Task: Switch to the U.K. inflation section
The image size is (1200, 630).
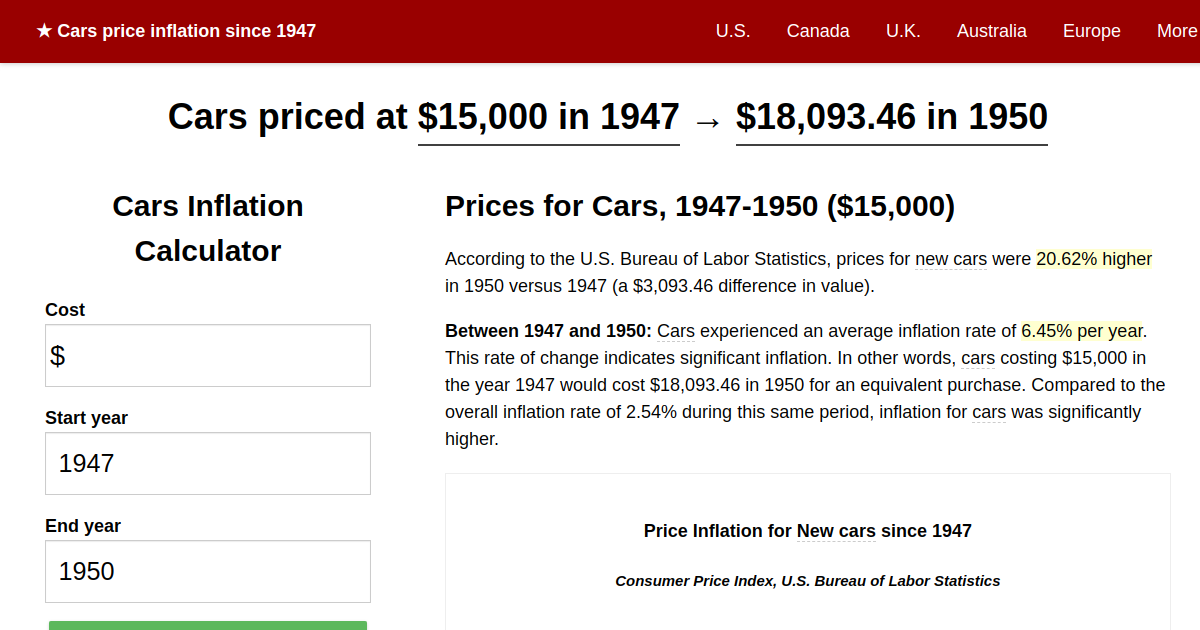Action: (x=903, y=31)
